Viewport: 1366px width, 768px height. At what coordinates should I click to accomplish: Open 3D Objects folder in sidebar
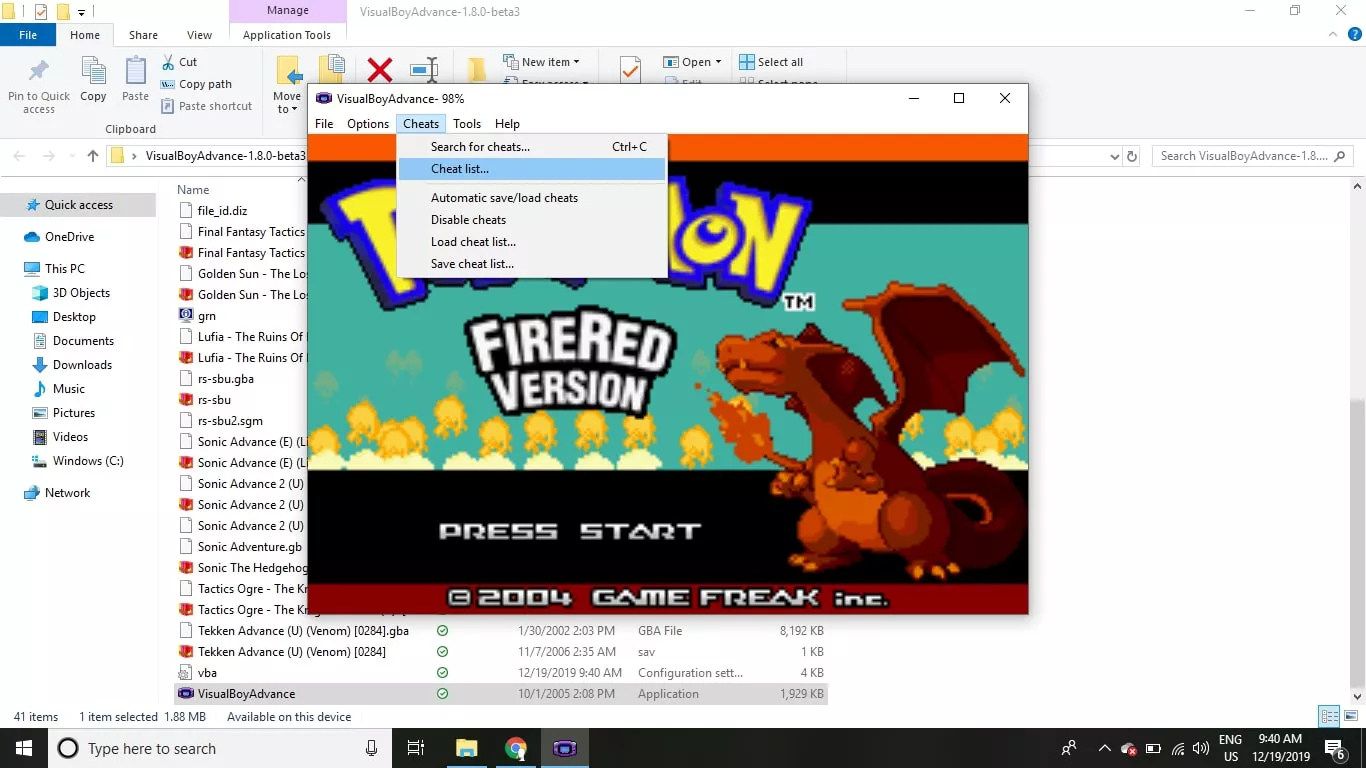click(x=81, y=293)
